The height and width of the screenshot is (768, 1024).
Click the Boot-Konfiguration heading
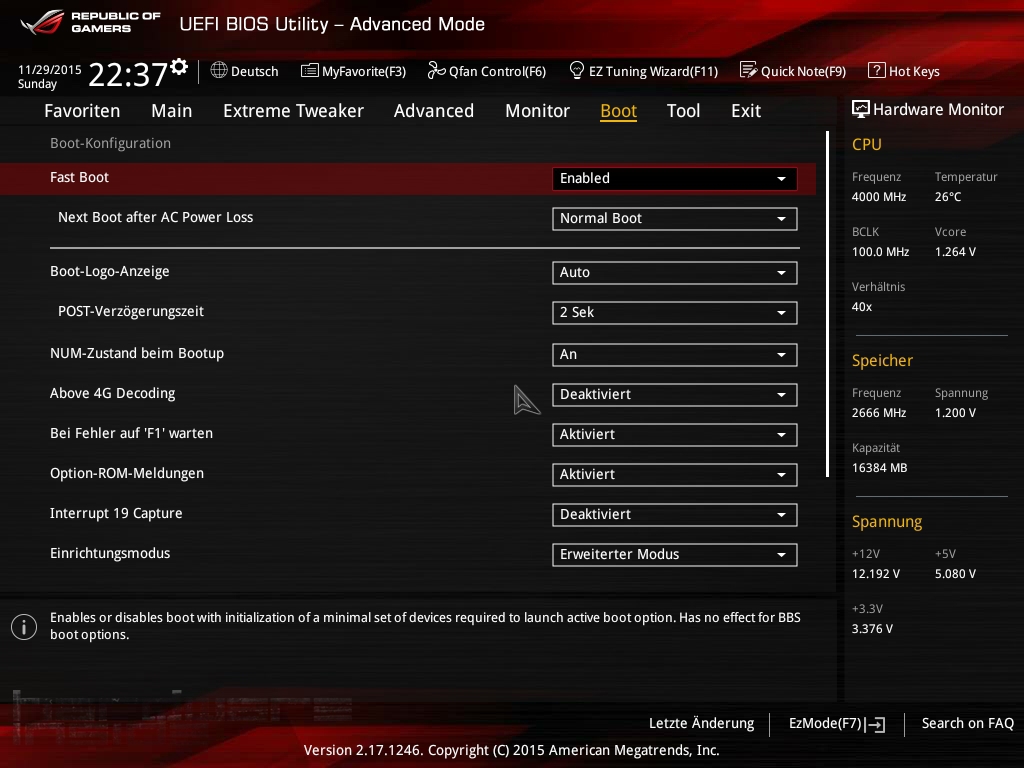(110, 143)
